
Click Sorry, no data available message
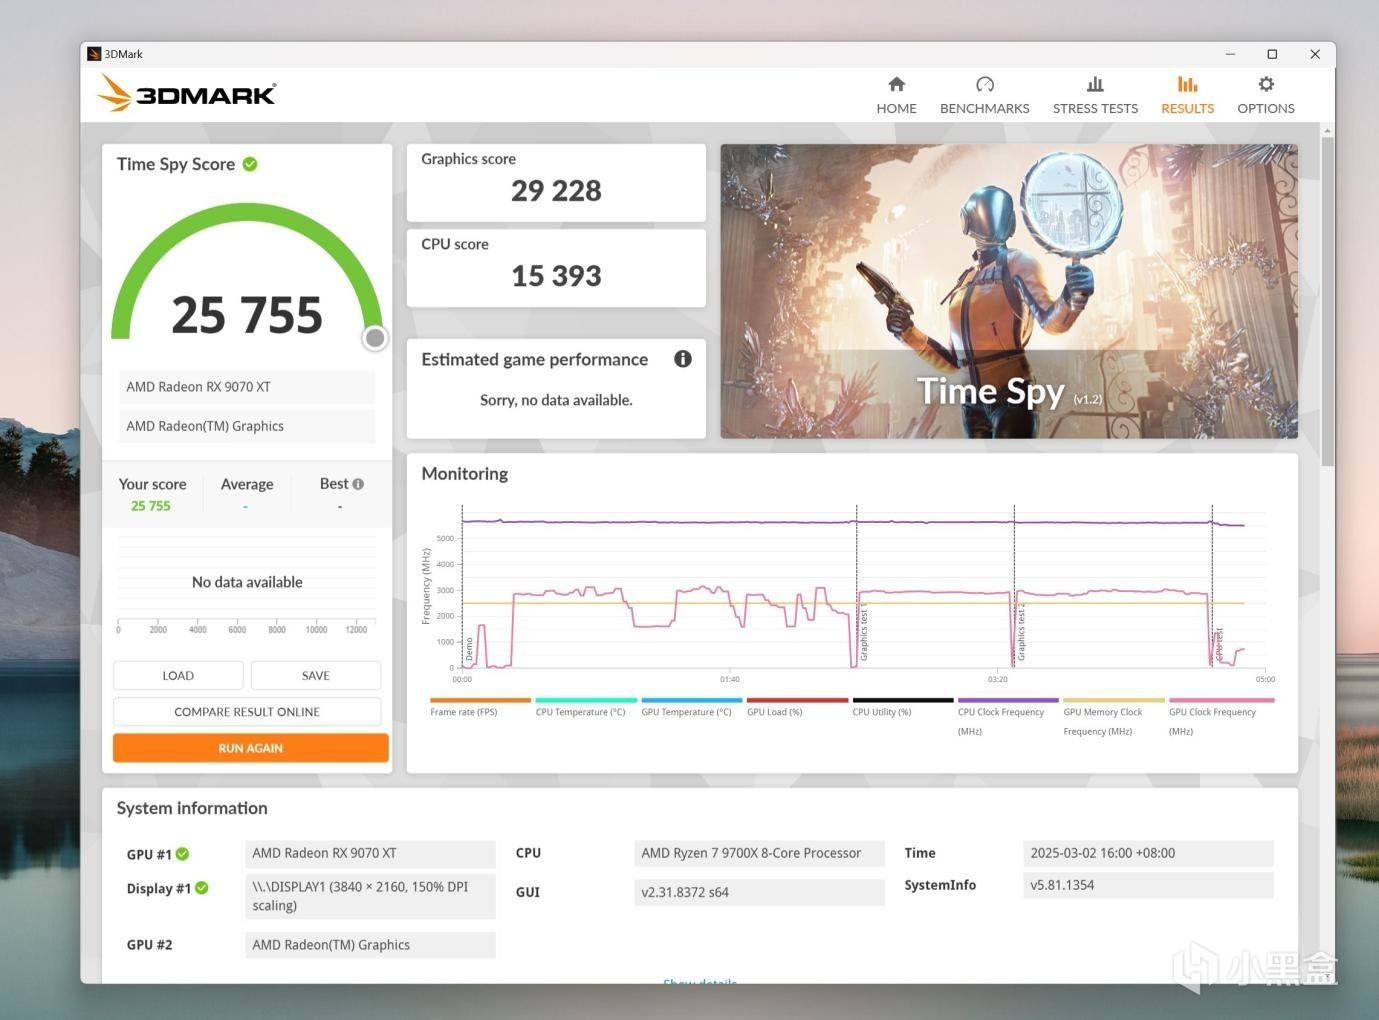click(556, 400)
